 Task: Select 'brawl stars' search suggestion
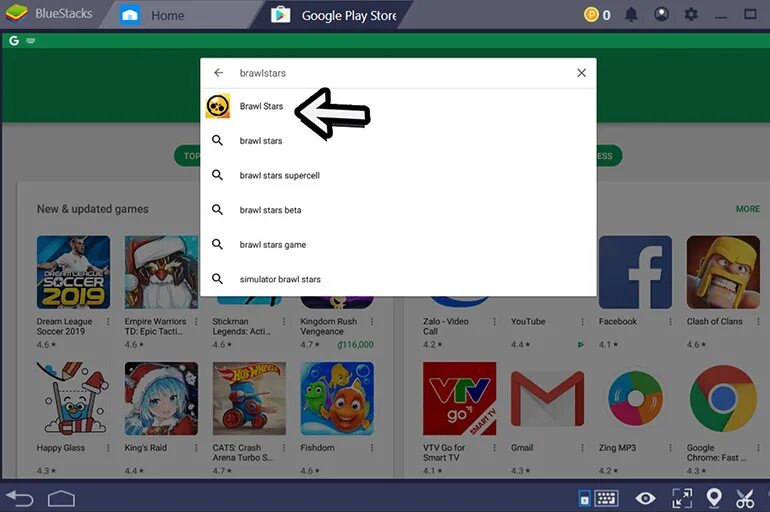click(x=398, y=141)
